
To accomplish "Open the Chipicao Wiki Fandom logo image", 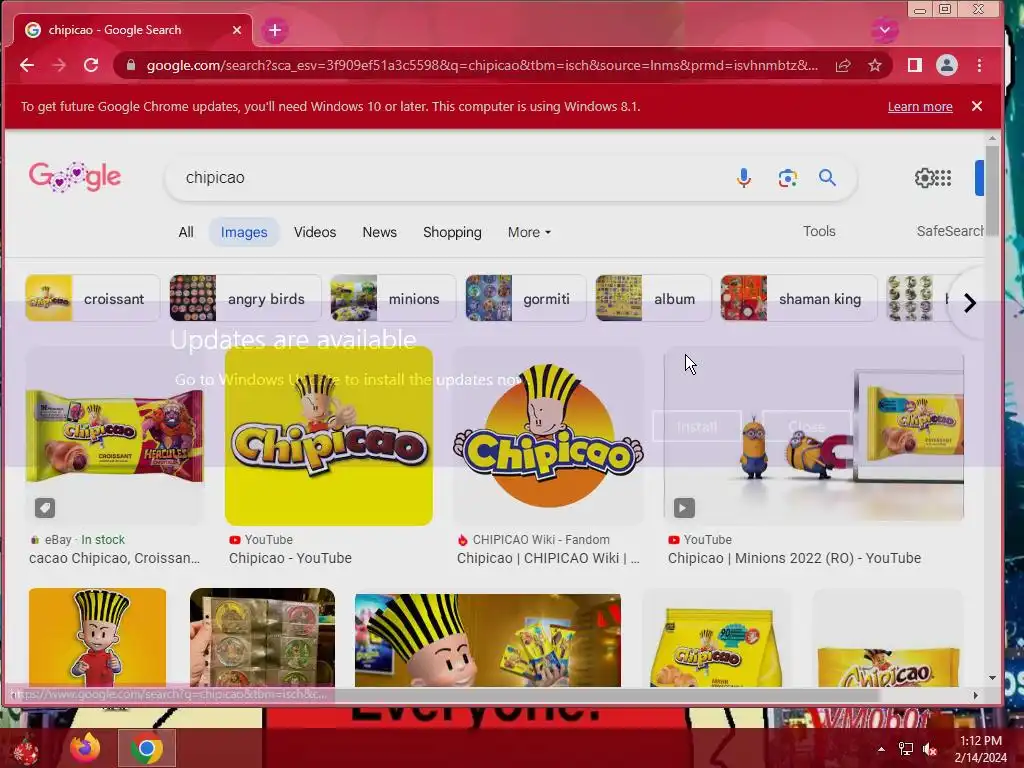I will [548, 436].
